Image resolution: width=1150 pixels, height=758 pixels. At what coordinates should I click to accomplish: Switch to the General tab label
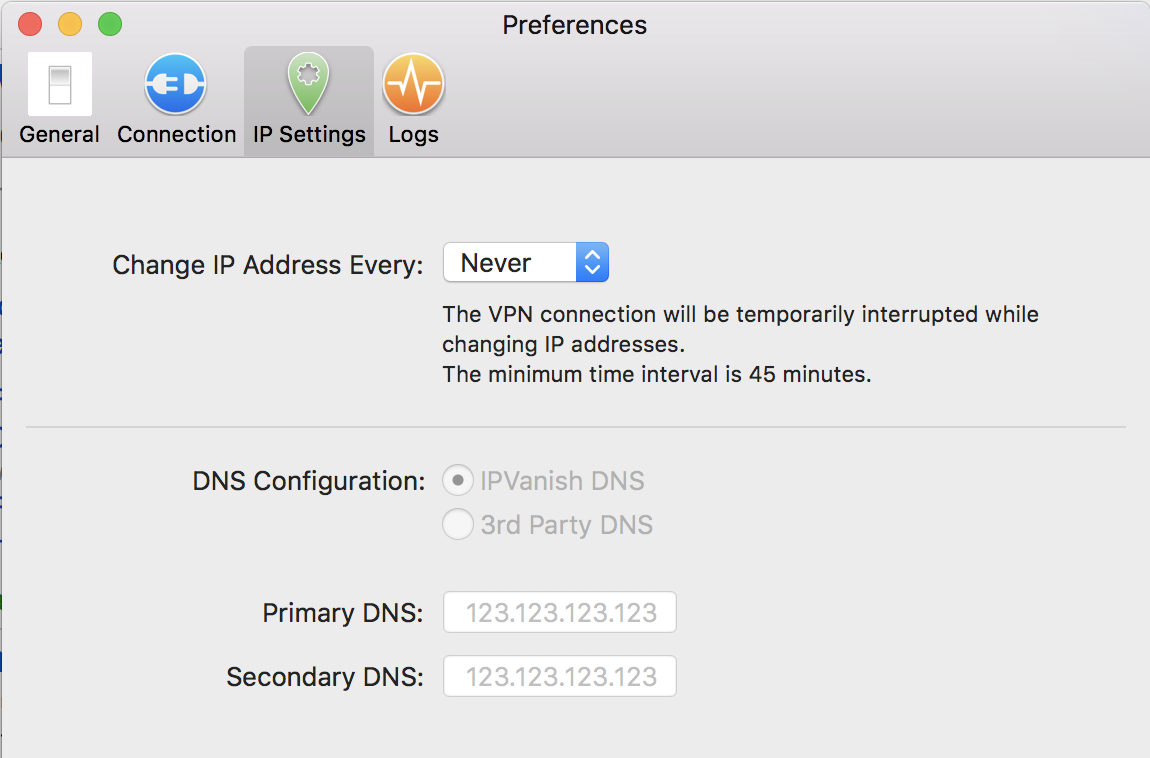(60, 134)
